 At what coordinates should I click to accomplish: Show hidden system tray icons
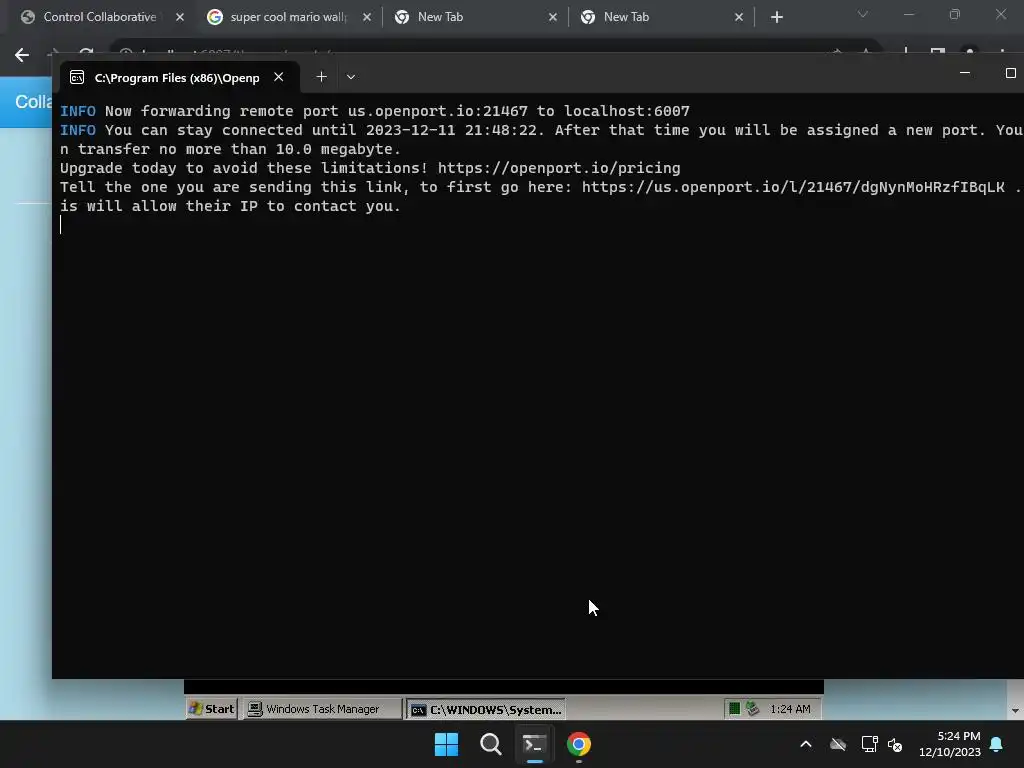point(806,744)
